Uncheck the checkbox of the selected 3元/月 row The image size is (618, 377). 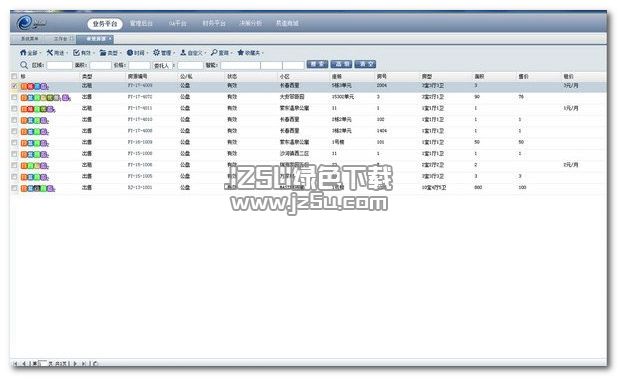coord(14,86)
